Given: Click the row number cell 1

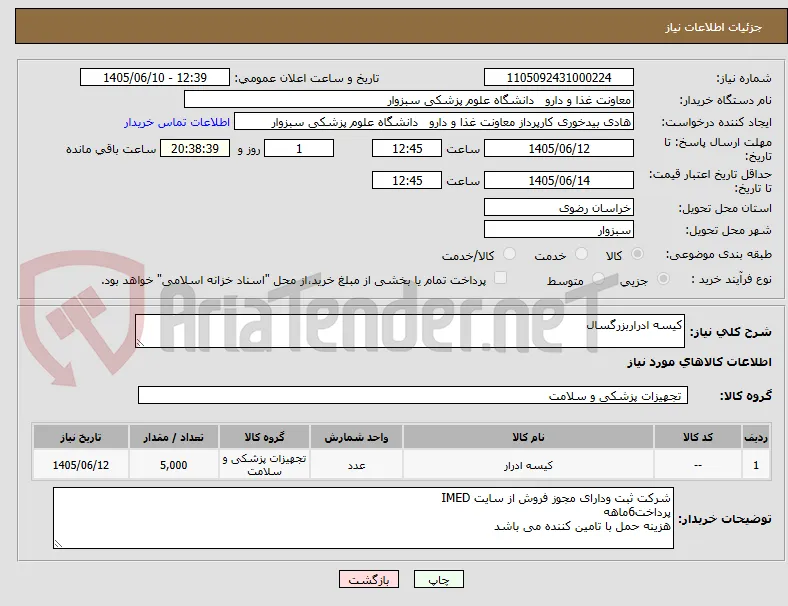Looking at the screenshot, I should pyautogui.click(x=755, y=465).
